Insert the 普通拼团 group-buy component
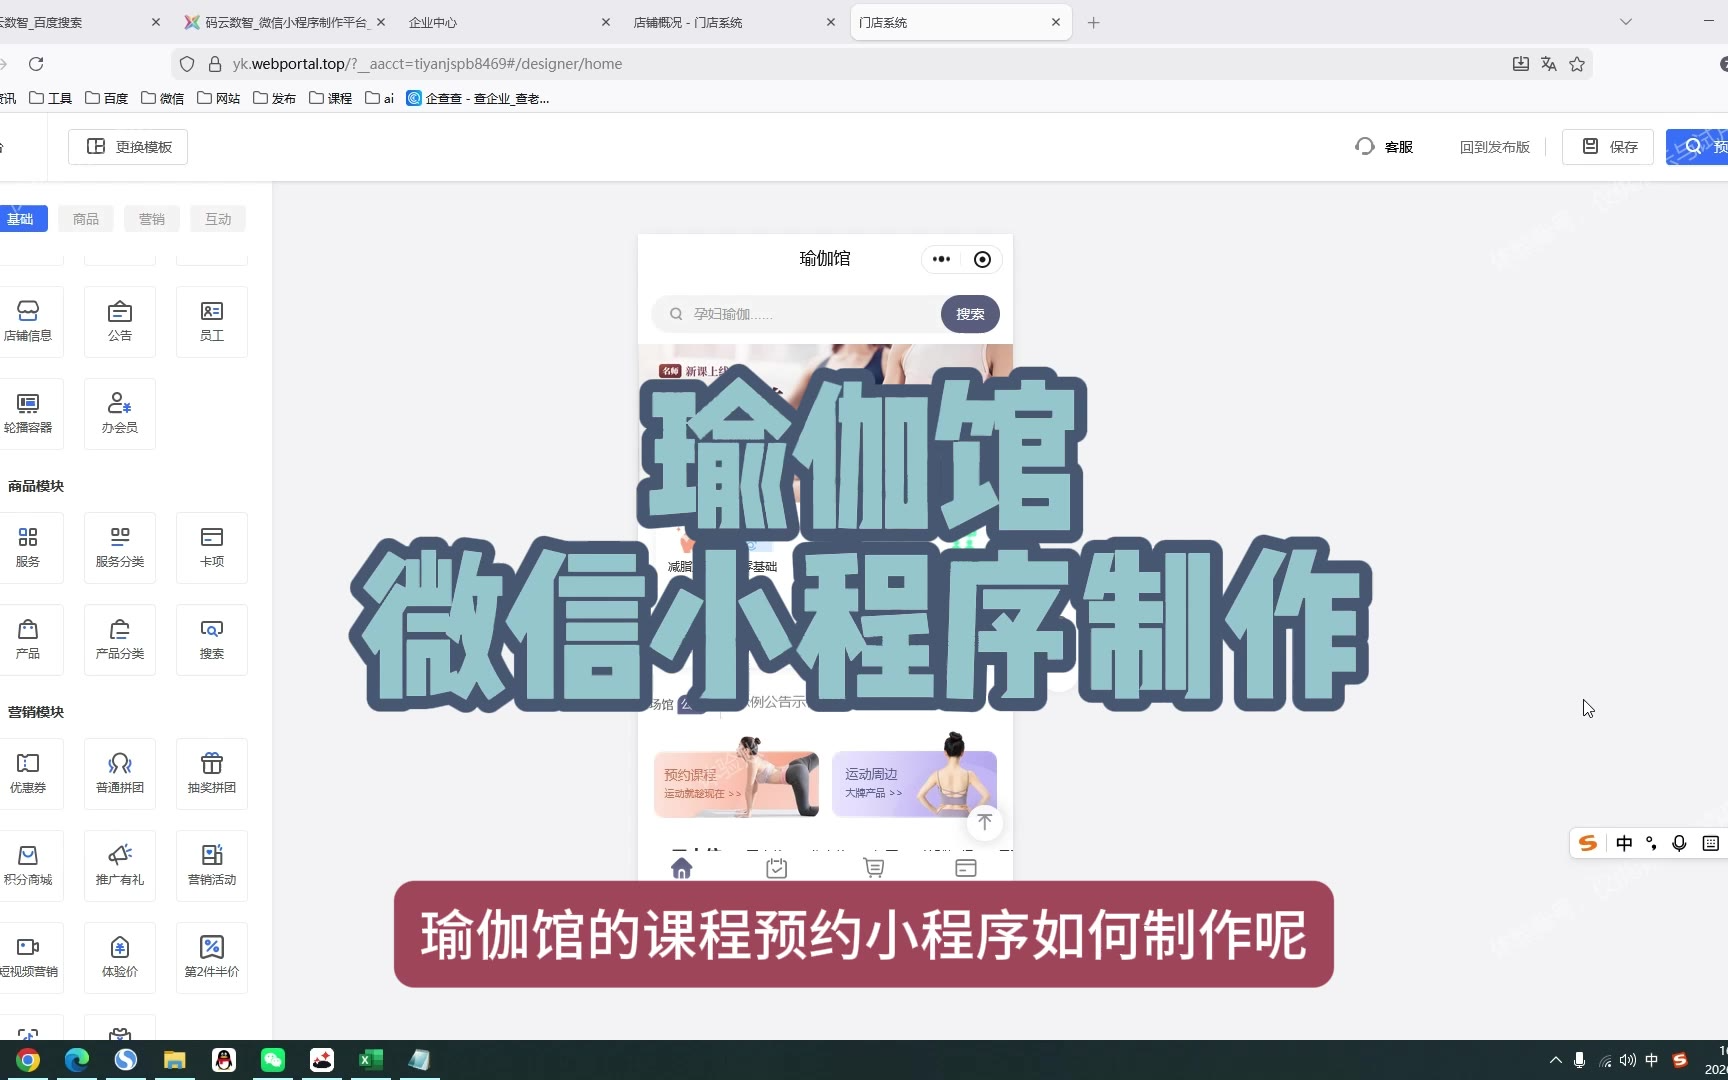 pos(120,773)
